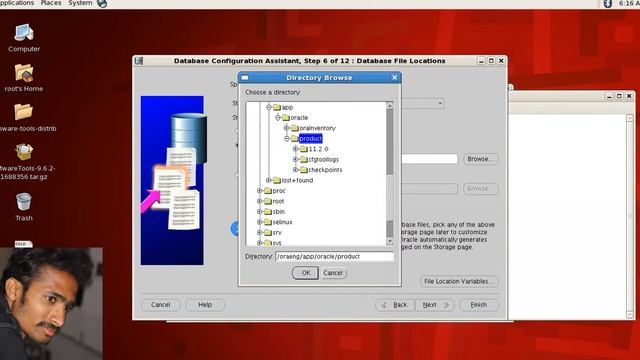
Task: Select the cfgtoollogs folder icon
Action: tap(304, 160)
